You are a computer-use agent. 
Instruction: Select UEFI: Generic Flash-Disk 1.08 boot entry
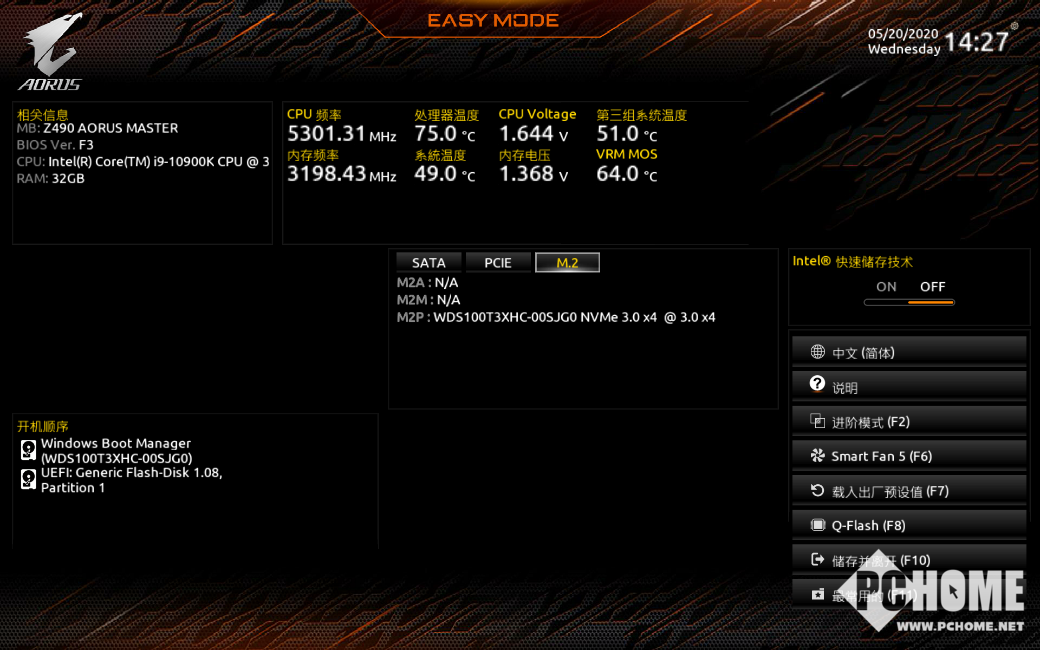(131, 480)
